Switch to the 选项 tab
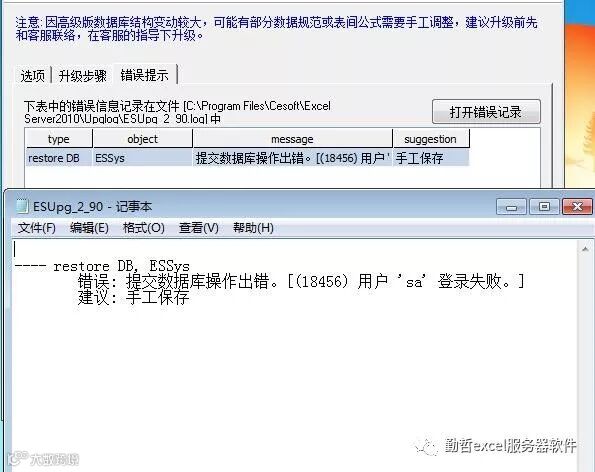The image size is (595, 472). (x=33, y=76)
